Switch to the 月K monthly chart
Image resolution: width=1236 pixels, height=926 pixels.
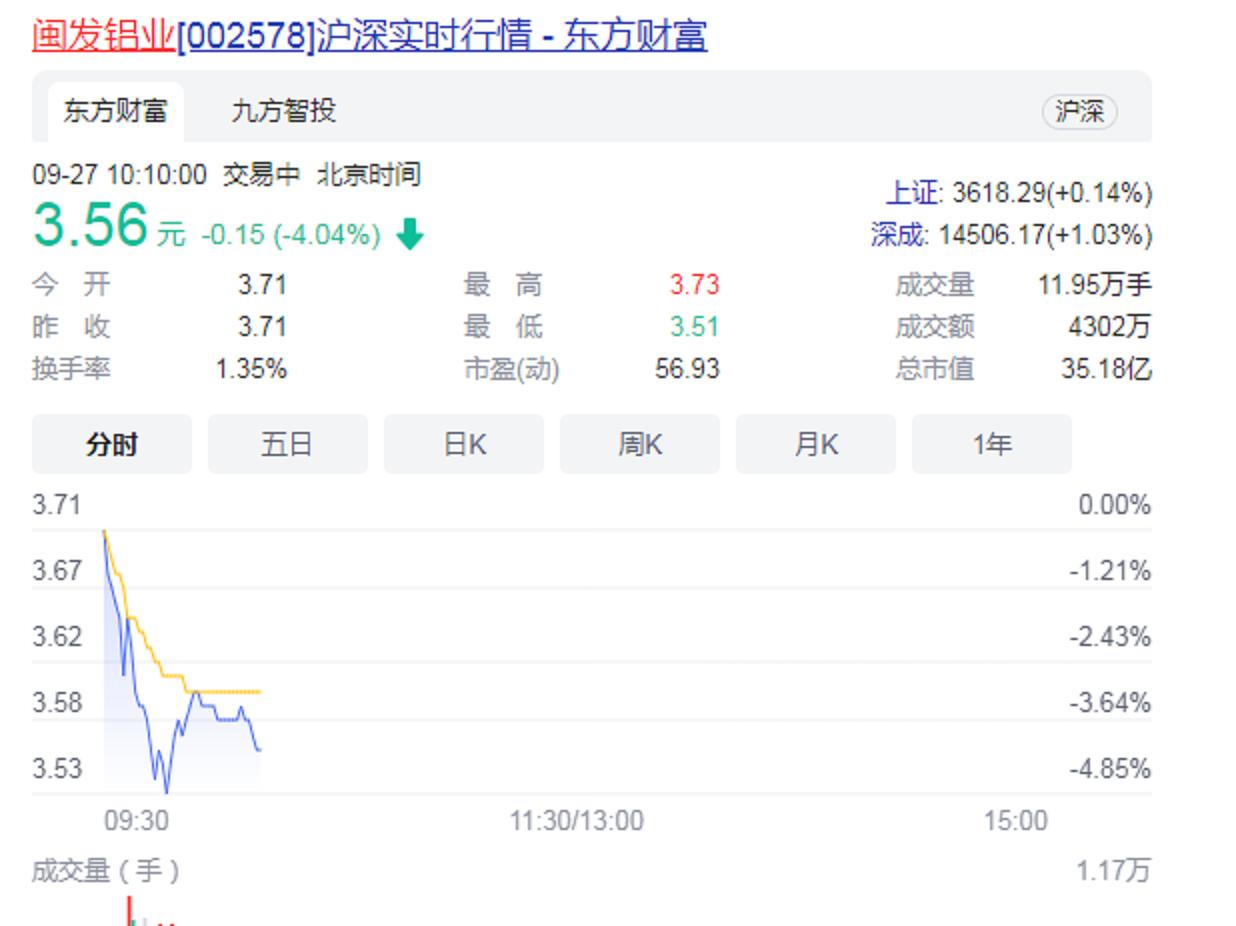click(815, 443)
